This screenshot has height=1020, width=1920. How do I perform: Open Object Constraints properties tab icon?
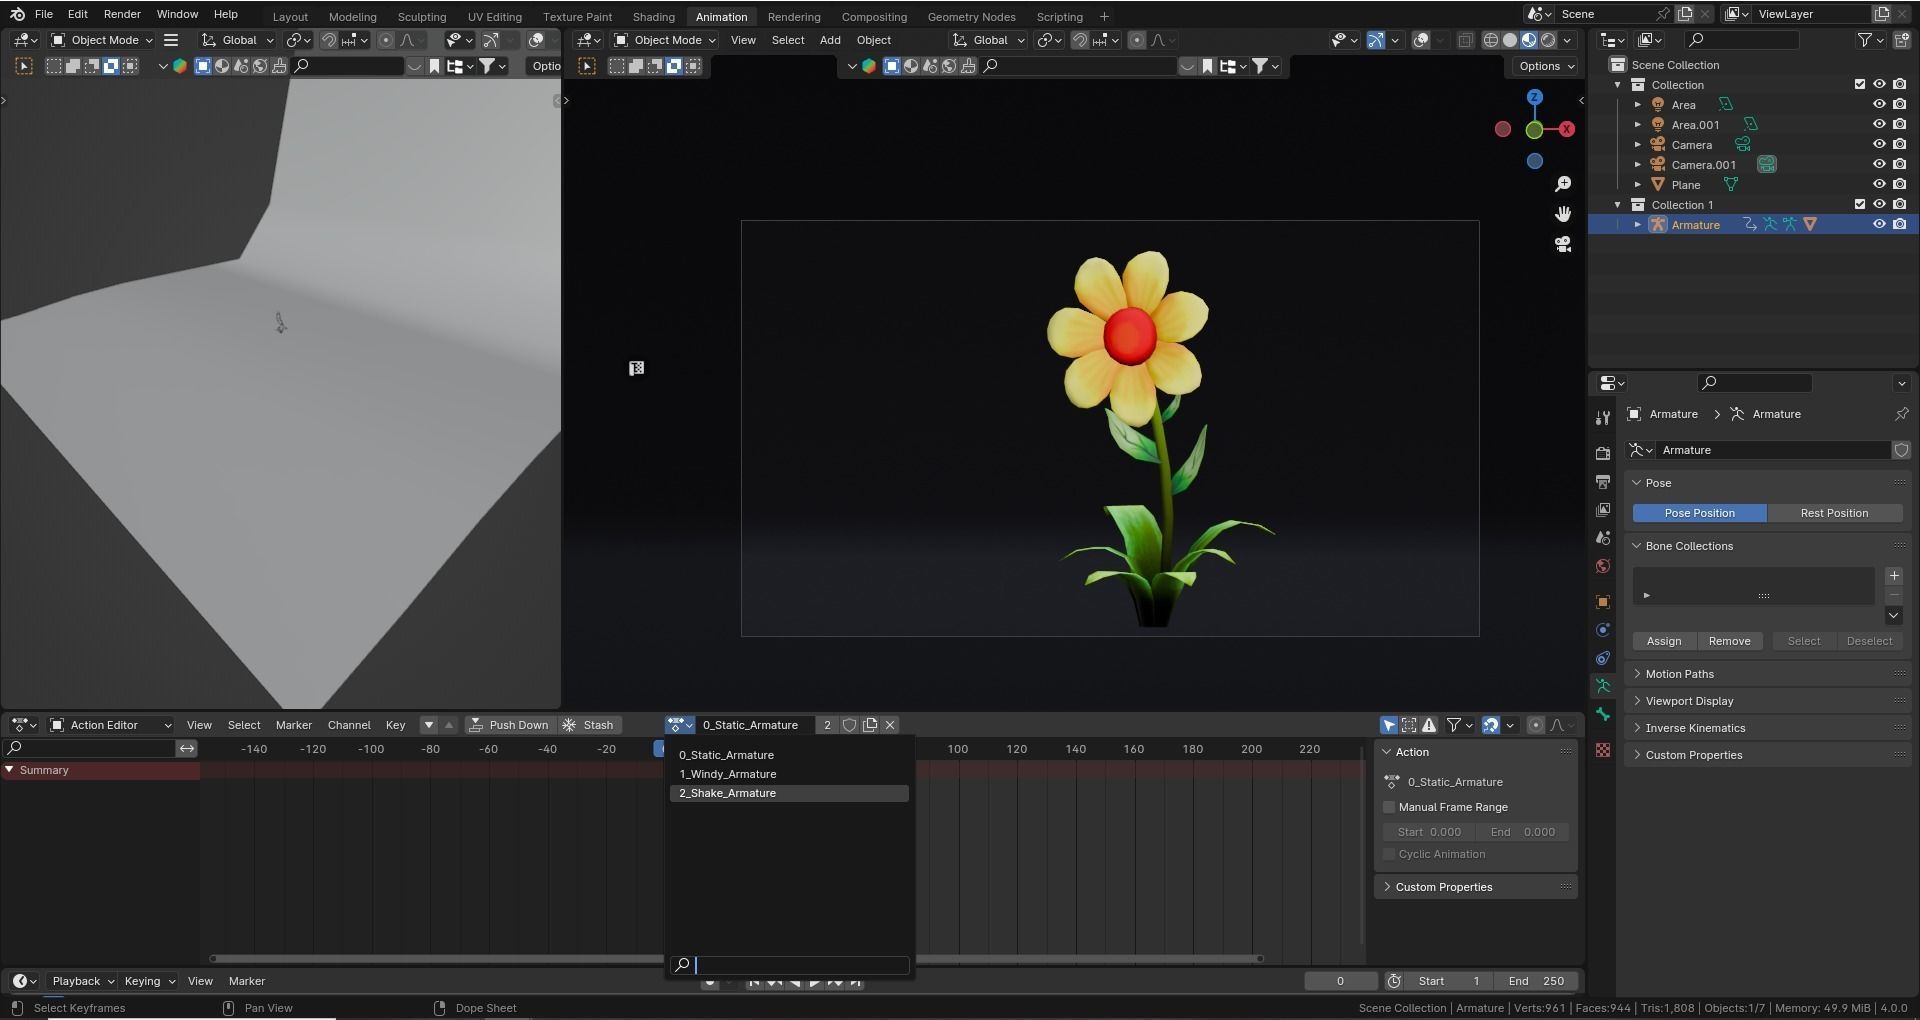coord(1603,658)
